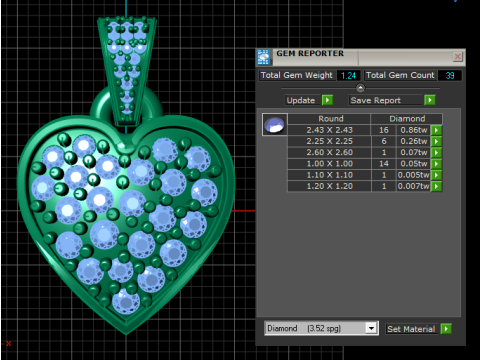The width and height of the screenshot is (480, 360).
Task: Click the gem count 14 cell
Action: (384, 164)
